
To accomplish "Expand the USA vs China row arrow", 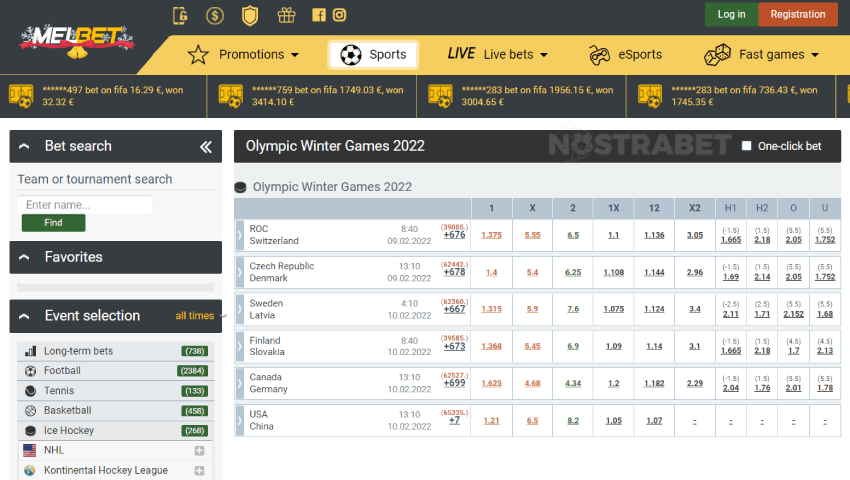I will coord(239,420).
